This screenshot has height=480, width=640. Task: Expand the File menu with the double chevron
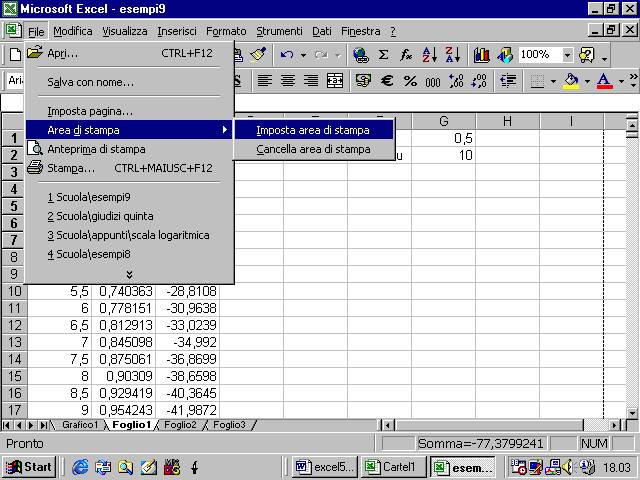(x=129, y=274)
